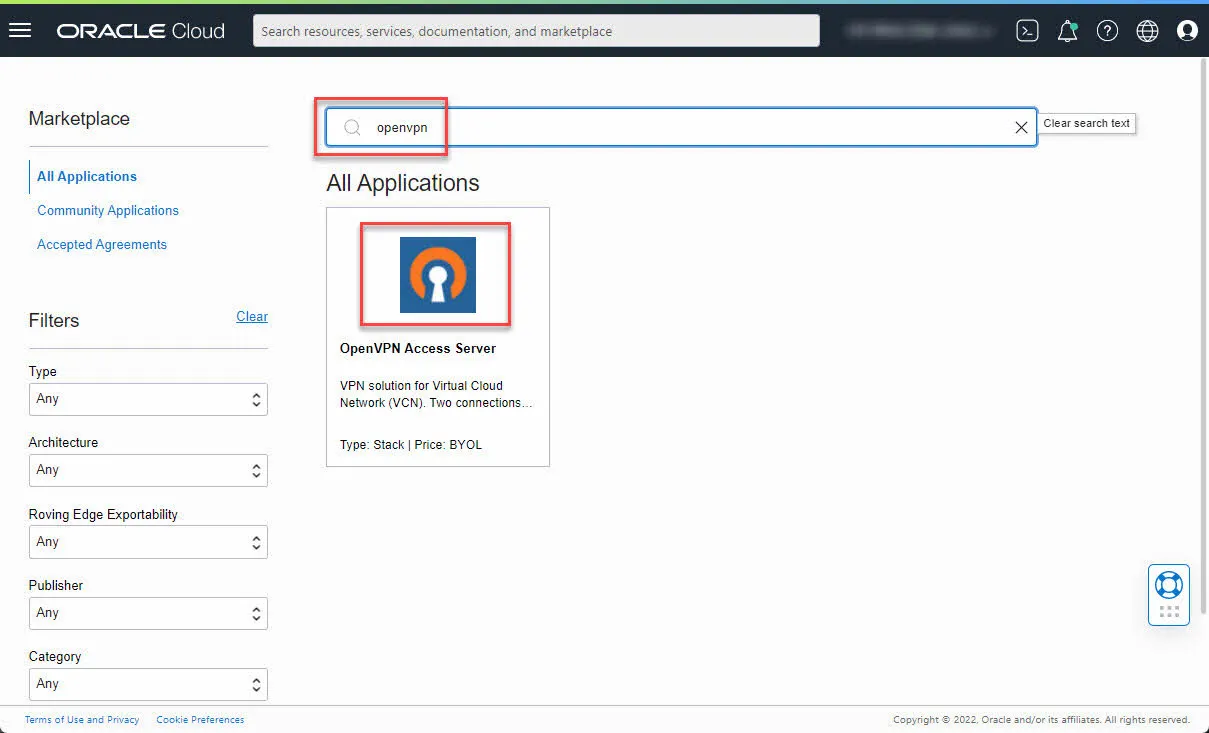Open the region language globe icon
This screenshot has width=1209, height=733.
tap(1147, 31)
